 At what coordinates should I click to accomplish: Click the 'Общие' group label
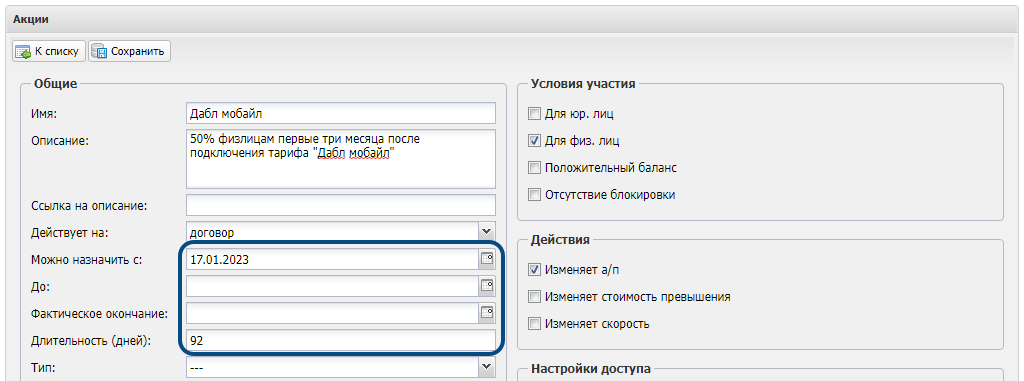click(56, 84)
